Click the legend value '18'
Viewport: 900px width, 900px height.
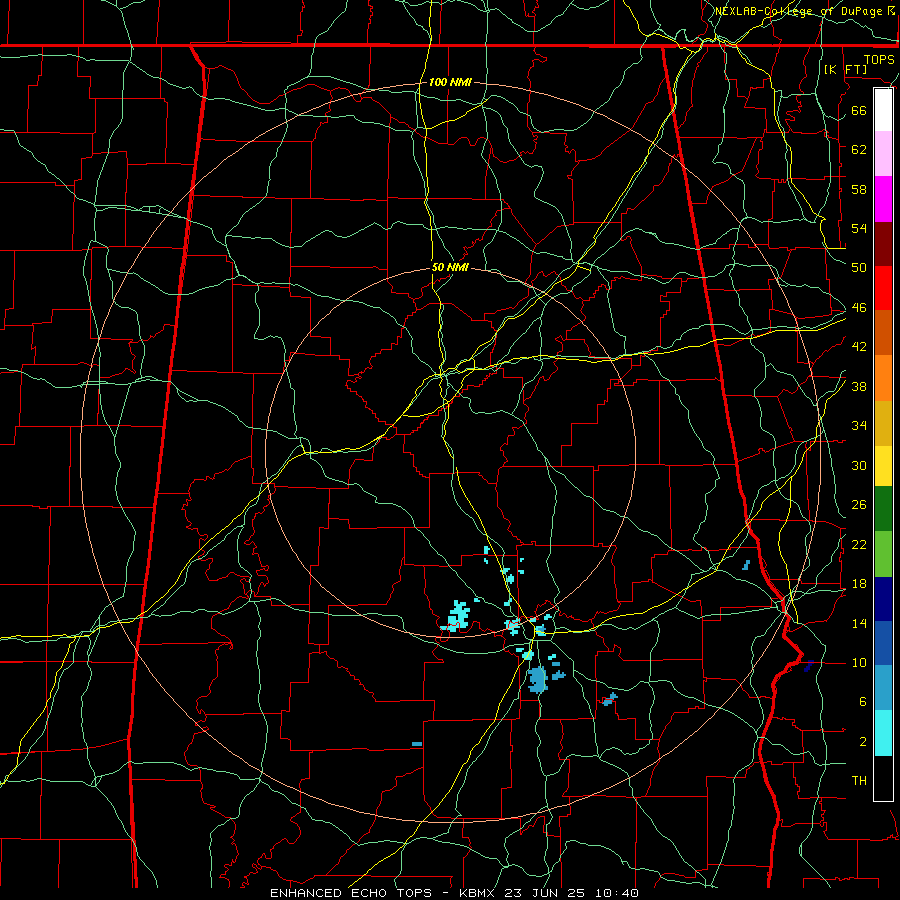pos(859,584)
